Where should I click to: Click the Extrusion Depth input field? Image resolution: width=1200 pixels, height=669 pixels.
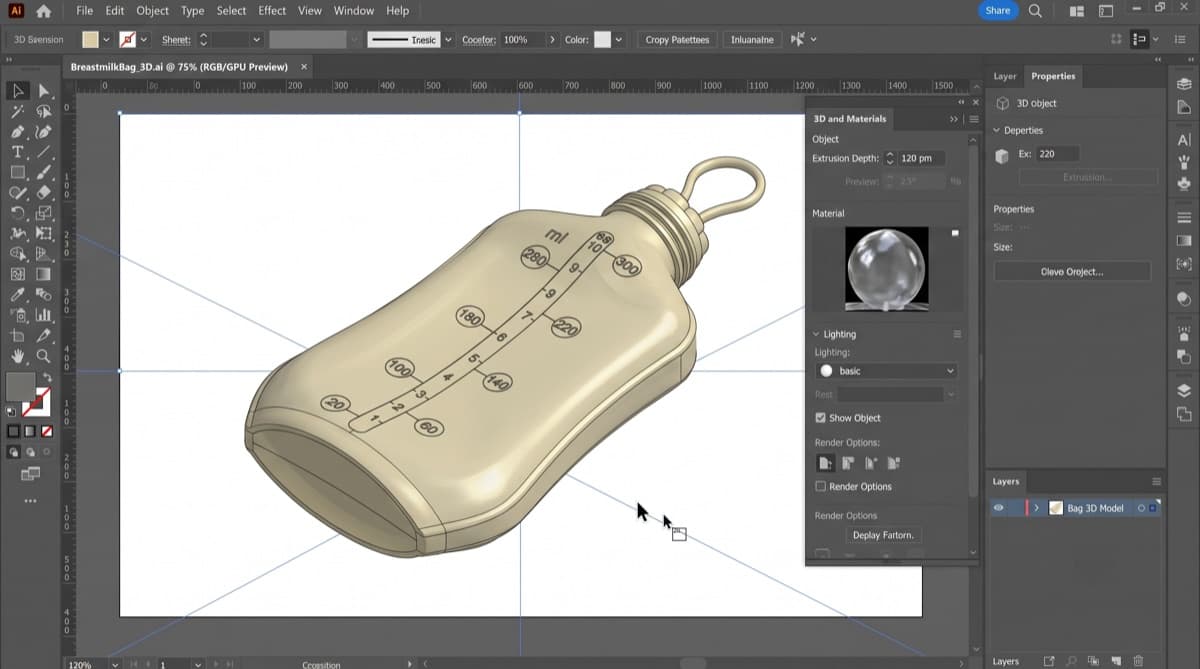[920, 158]
